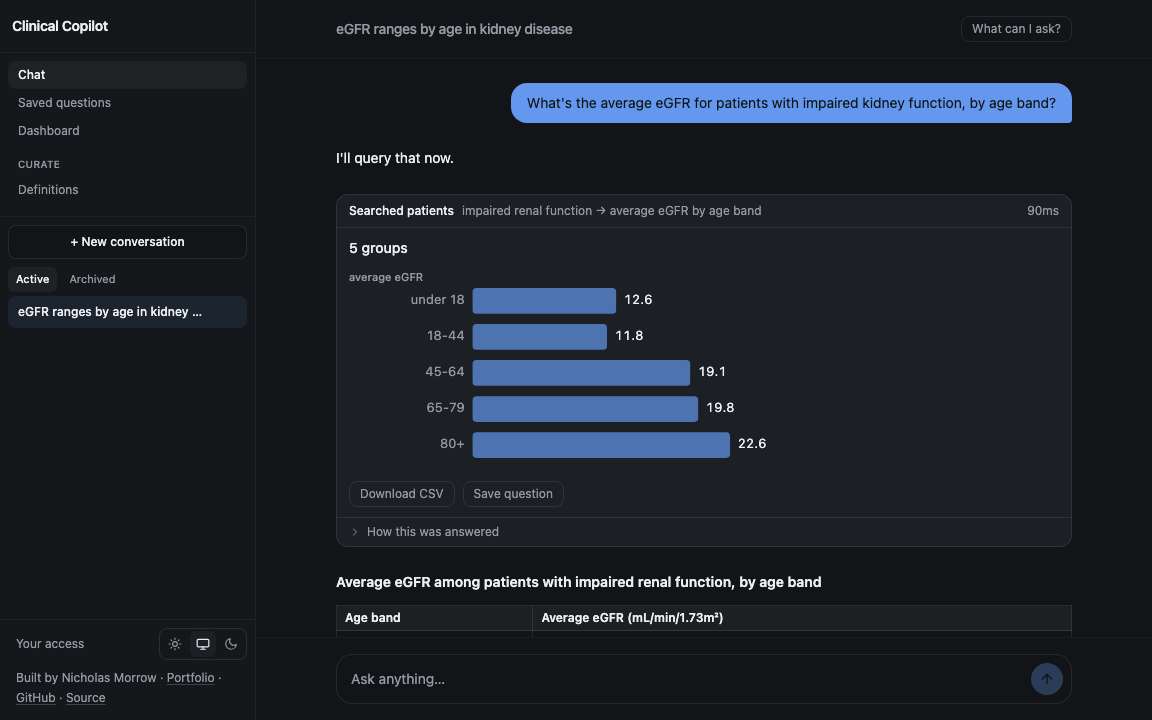The image size is (1152, 720).
Task: Send message with arrow button
Action: pyautogui.click(x=1046, y=679)
